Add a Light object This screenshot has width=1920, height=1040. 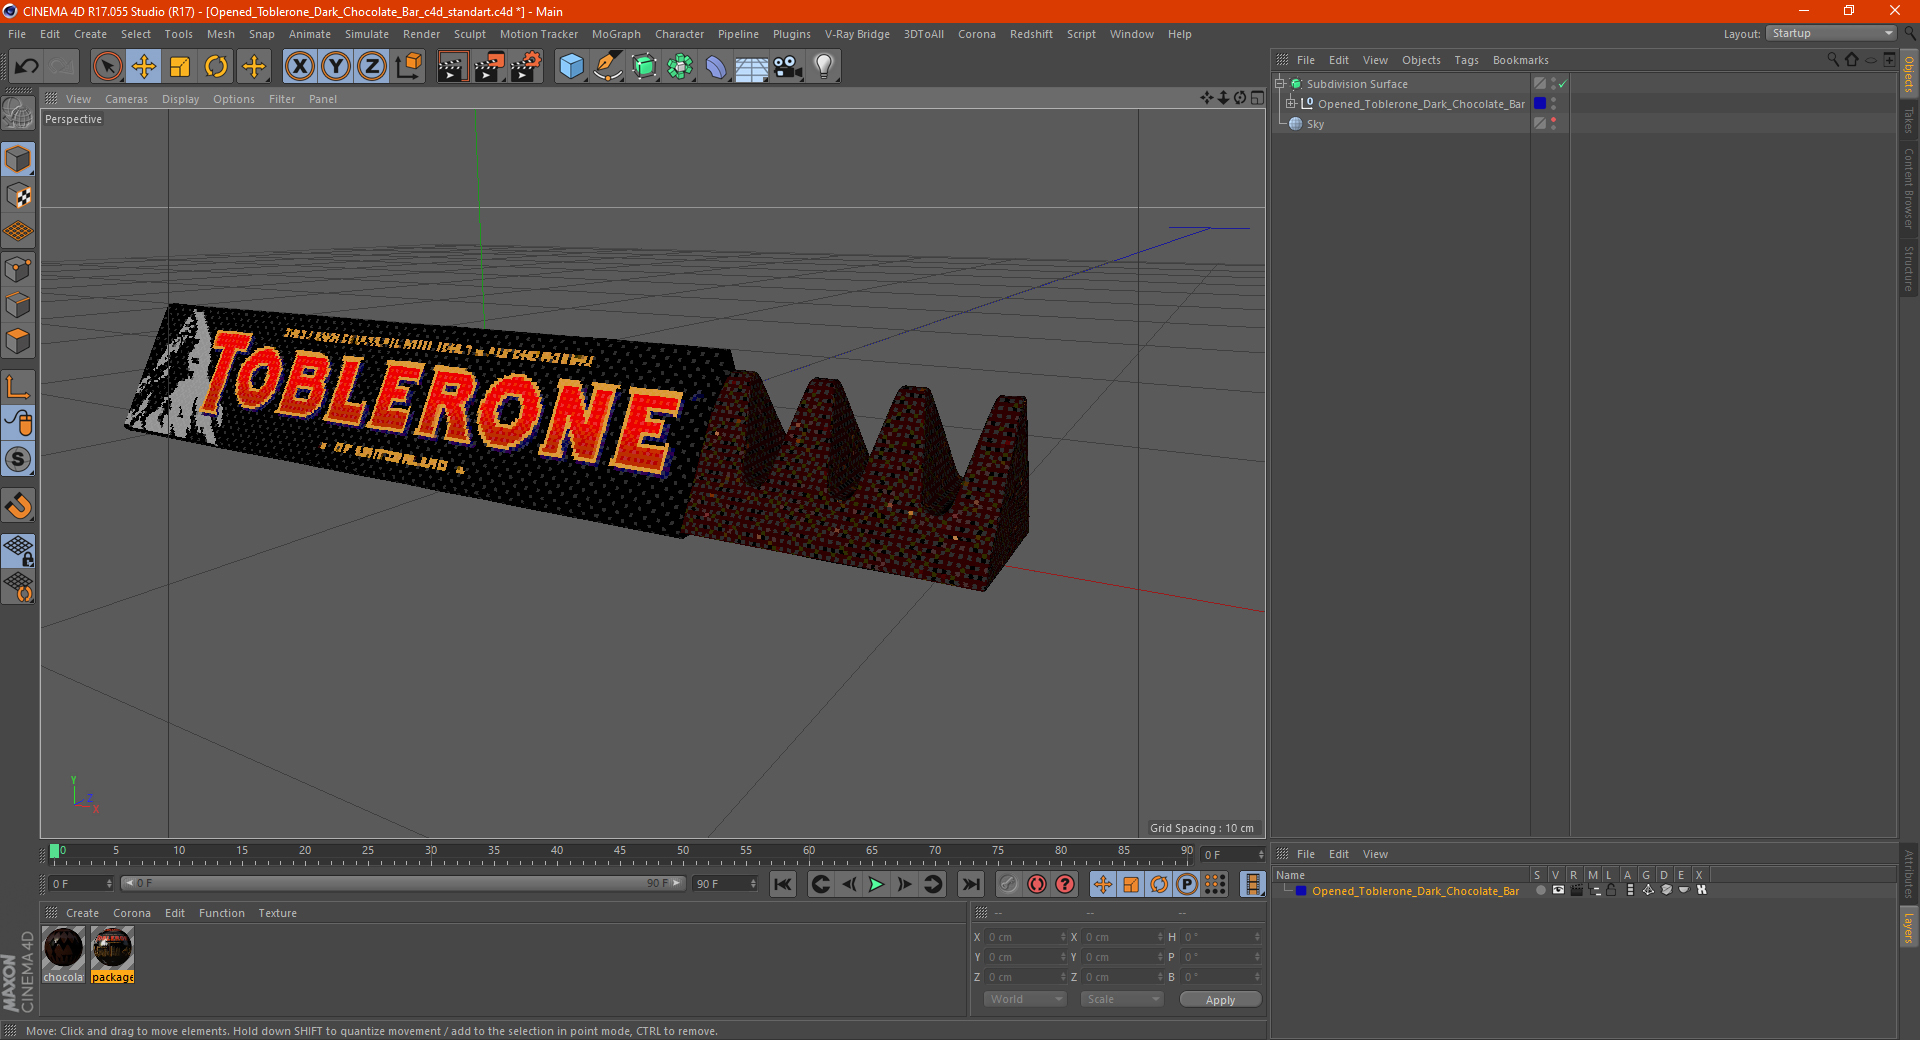(824, 67)
